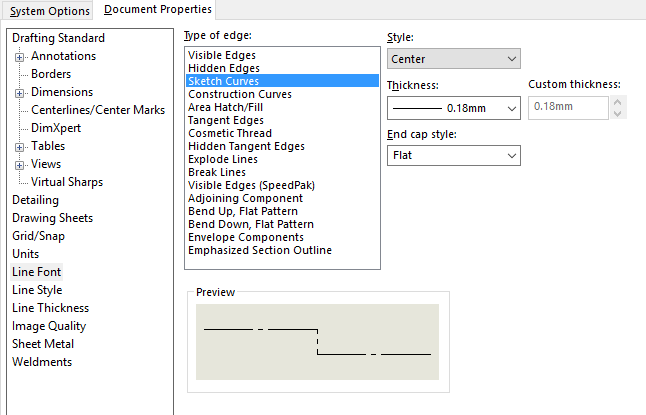Select Centerlines/Center Marks in tree
This screenshot has height=415, width=646.
(x=98, y=110)
